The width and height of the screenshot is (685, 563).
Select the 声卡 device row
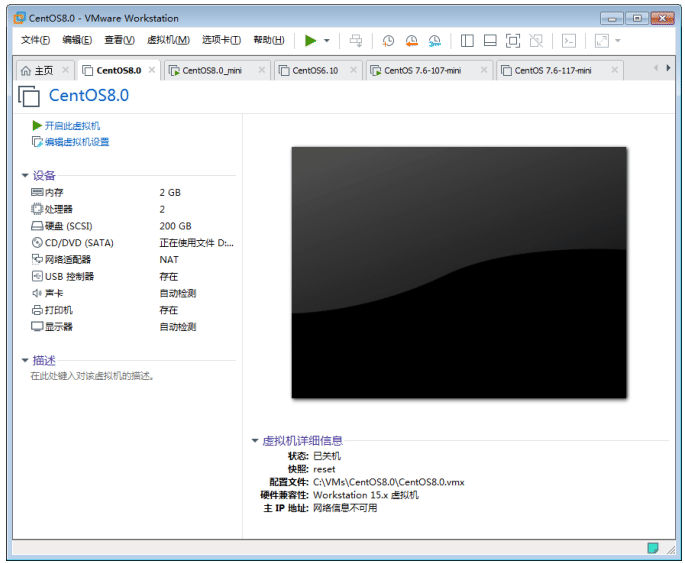132,293
